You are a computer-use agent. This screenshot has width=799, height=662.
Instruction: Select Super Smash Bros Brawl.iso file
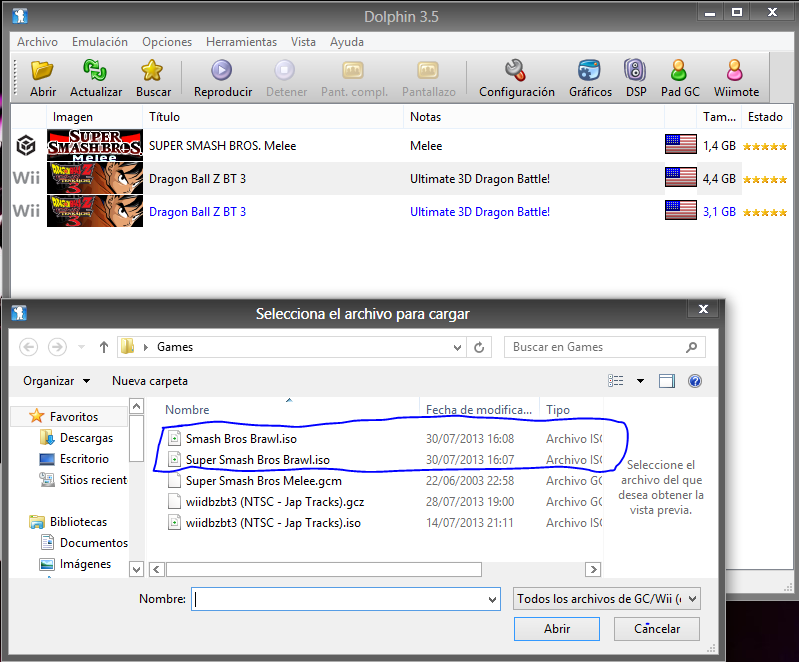click(x=257, y=460)
